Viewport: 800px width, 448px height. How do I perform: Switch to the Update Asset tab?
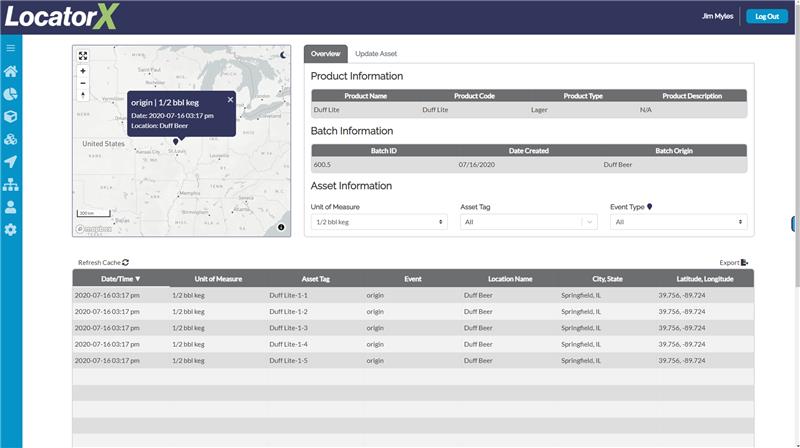coord(376,54)
